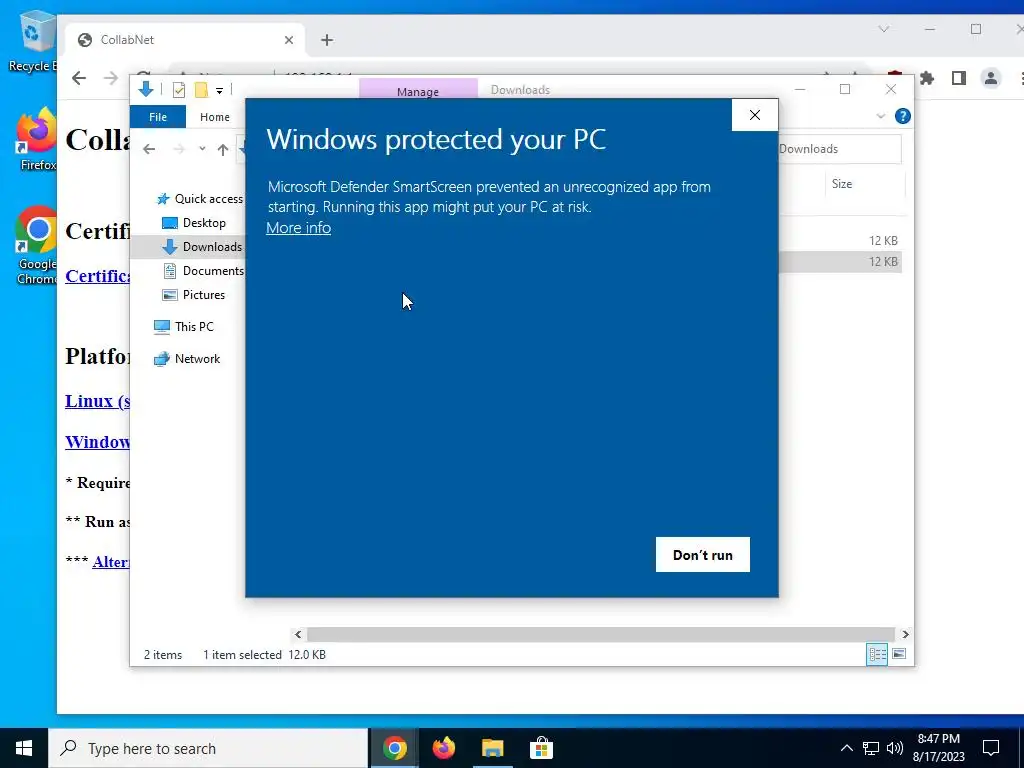Click the scroll left arrow in Explorer
Image resolution: width=1024 pixels, height=768 pixels.
(x=298, y=634)
